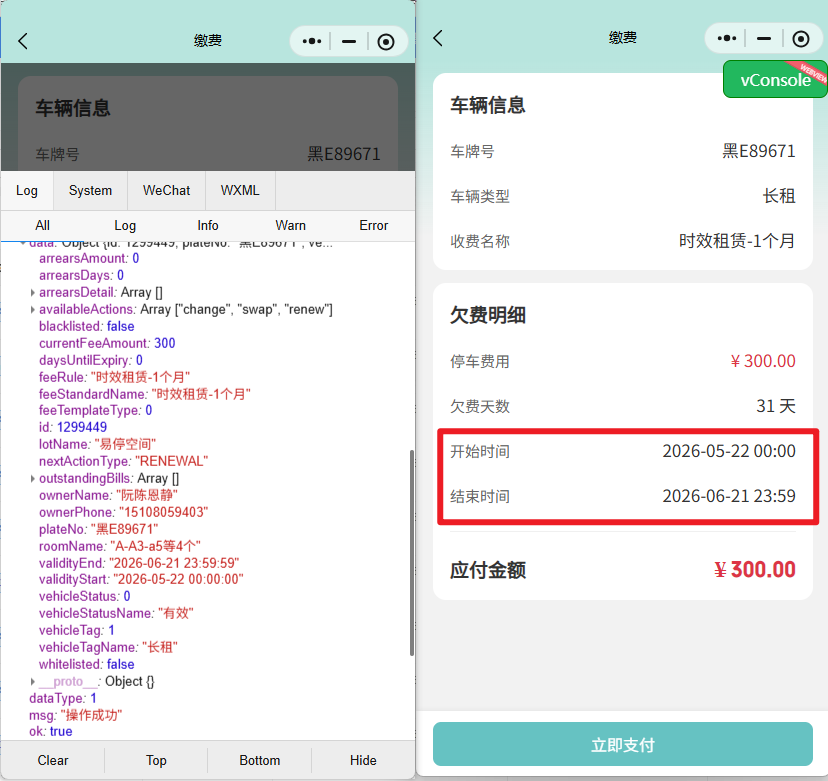Go back in the right 缴费 window
Image resolution: width=828 pixels, height=781 pixels.
(x=438, y=38)
